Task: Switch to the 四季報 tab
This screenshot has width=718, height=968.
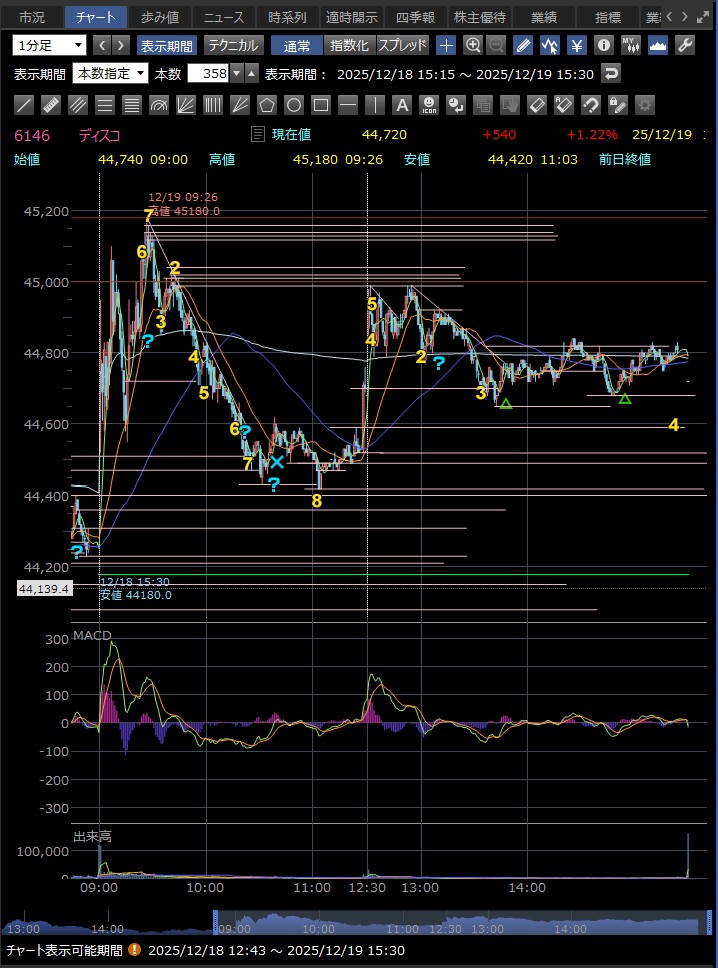Action: [x=415, y=17]
